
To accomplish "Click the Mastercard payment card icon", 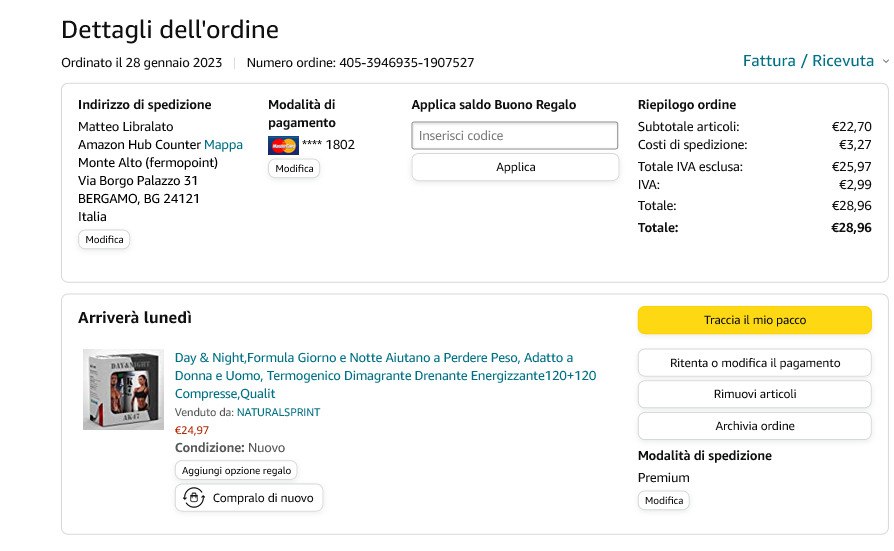I will 283,145.
